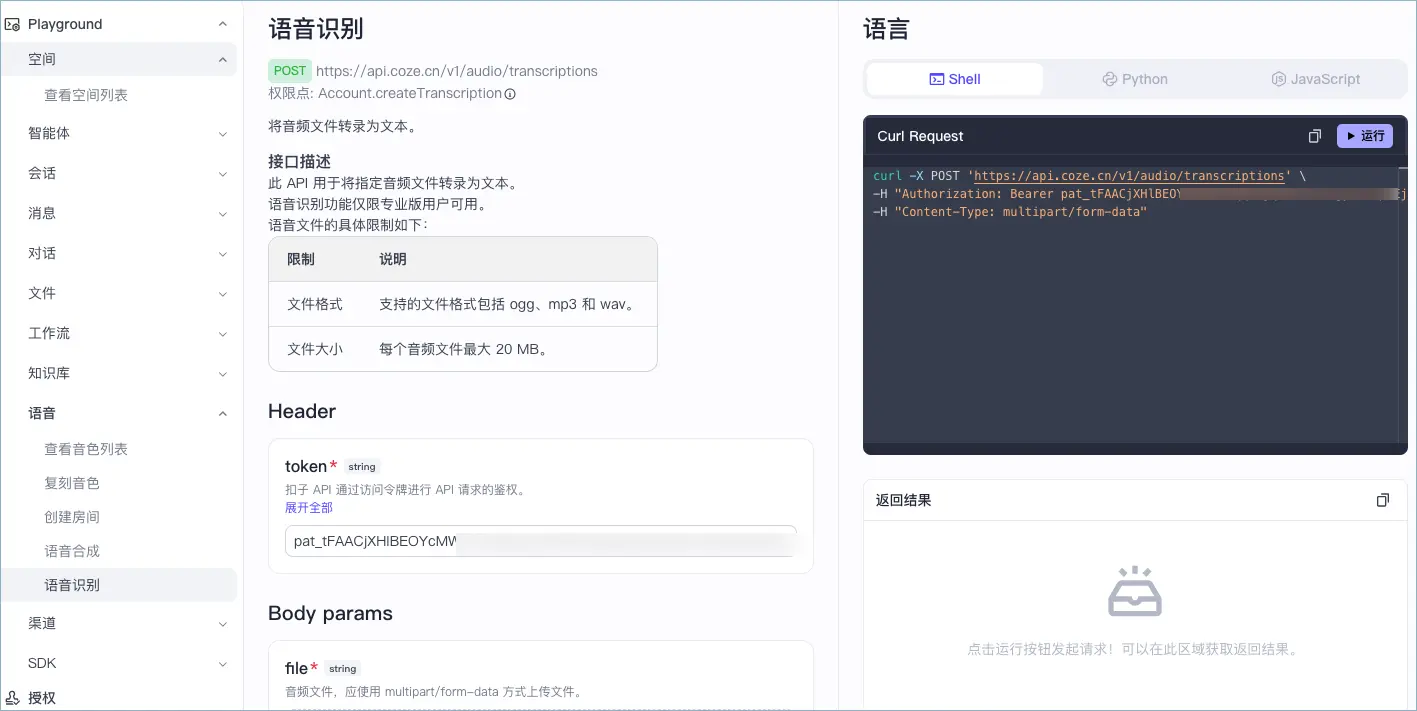Click the POST method badge
Screen dimensions: 1417x711
click(x=290, y=71)
